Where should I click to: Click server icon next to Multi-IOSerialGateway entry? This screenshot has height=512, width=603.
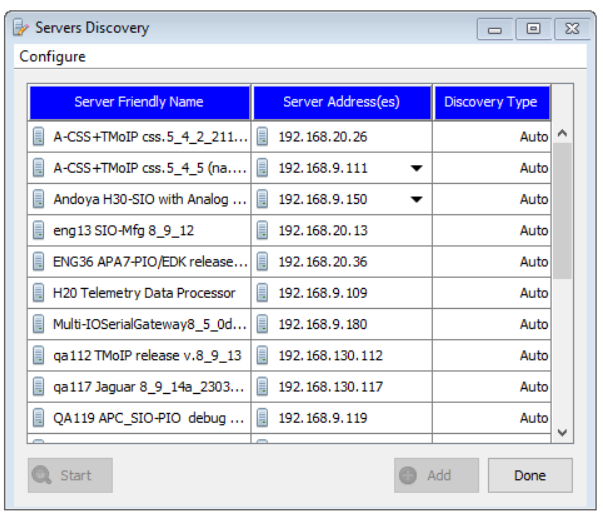tap(39, 324)
